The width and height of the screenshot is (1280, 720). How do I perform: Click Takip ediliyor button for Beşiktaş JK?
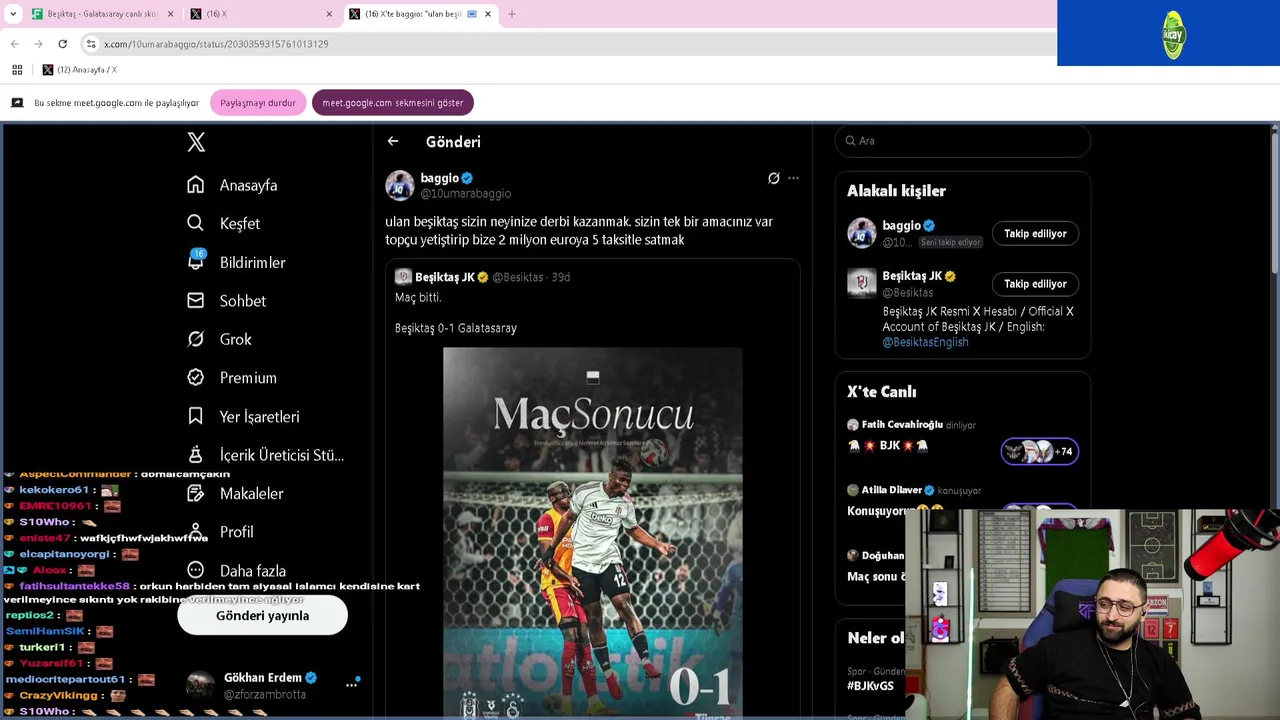1035,284
